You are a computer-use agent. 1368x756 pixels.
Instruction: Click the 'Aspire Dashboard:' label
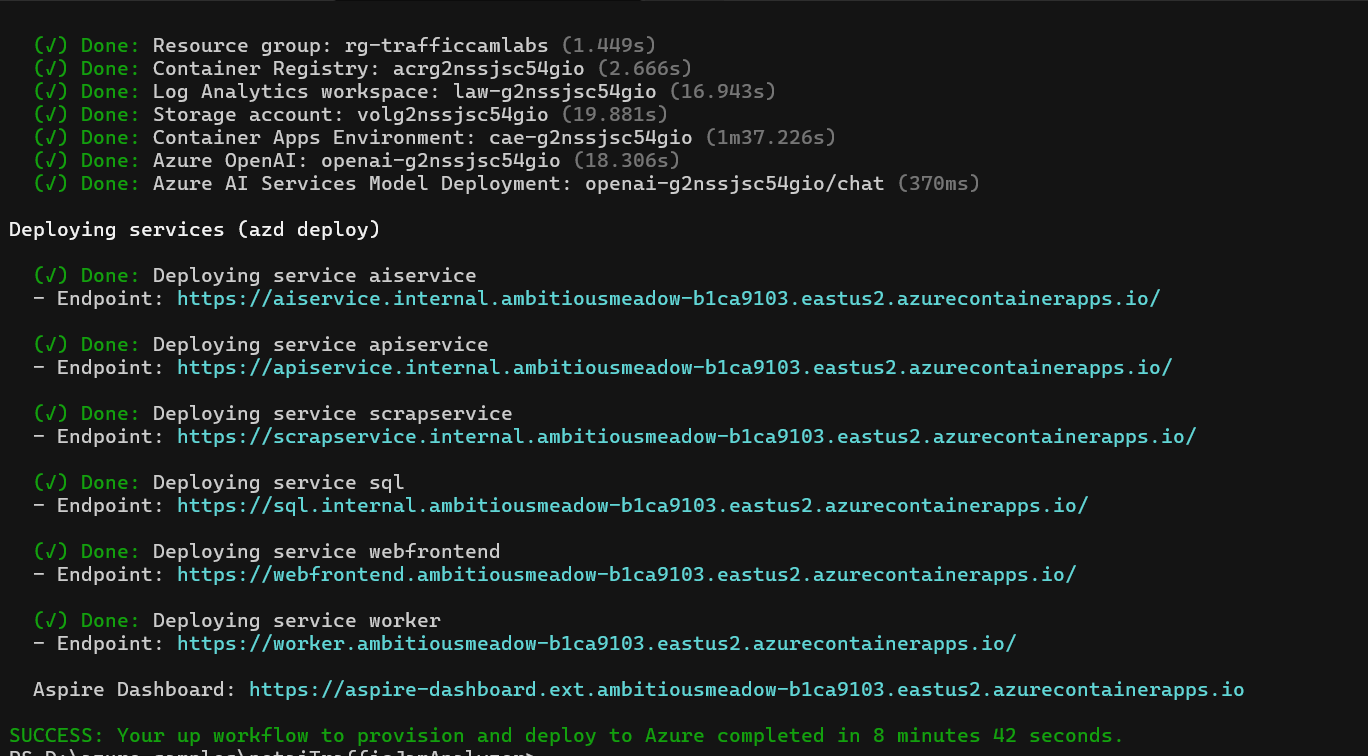tap(135, 689)
